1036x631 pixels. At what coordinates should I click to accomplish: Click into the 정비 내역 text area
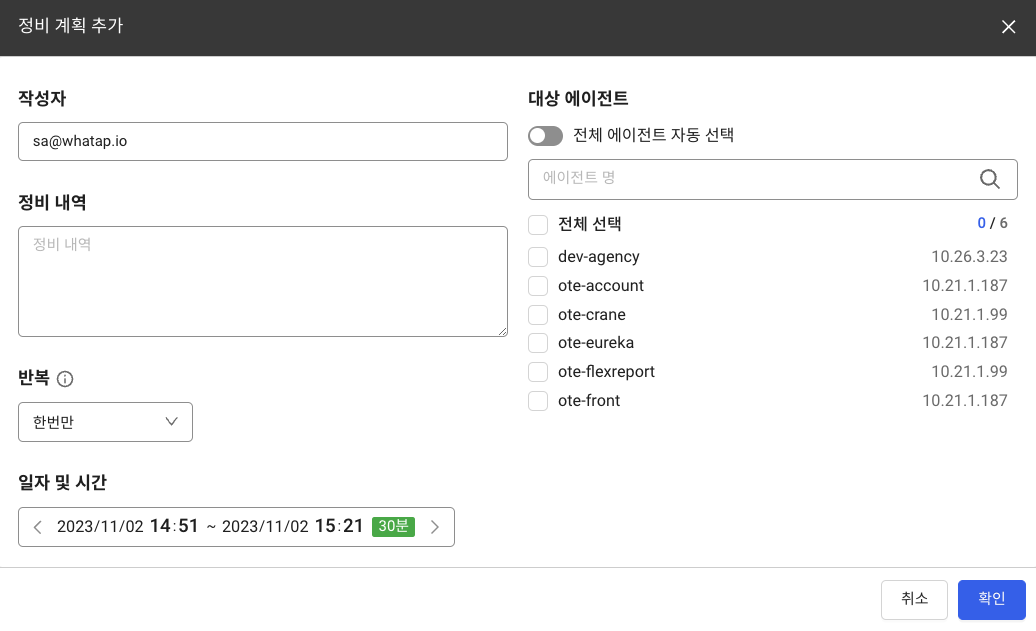pyautogui.click(x=263, y=281)
